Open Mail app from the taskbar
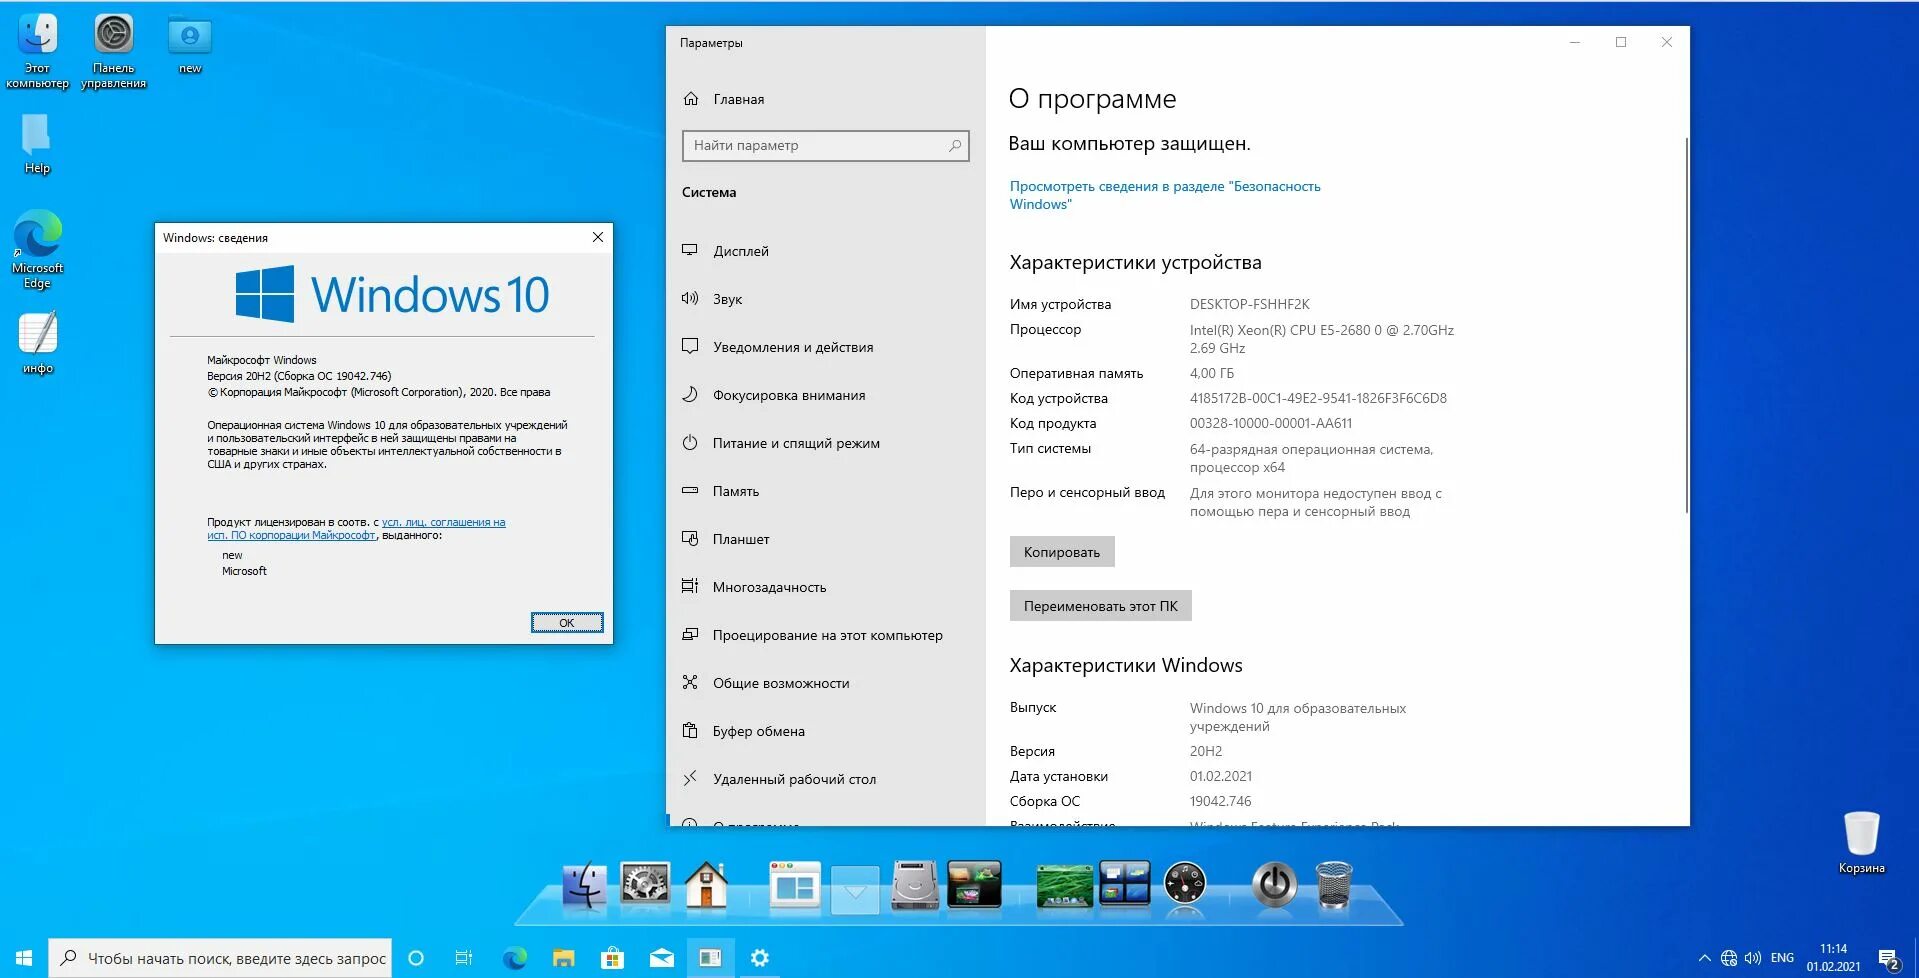 click(661, 958)
